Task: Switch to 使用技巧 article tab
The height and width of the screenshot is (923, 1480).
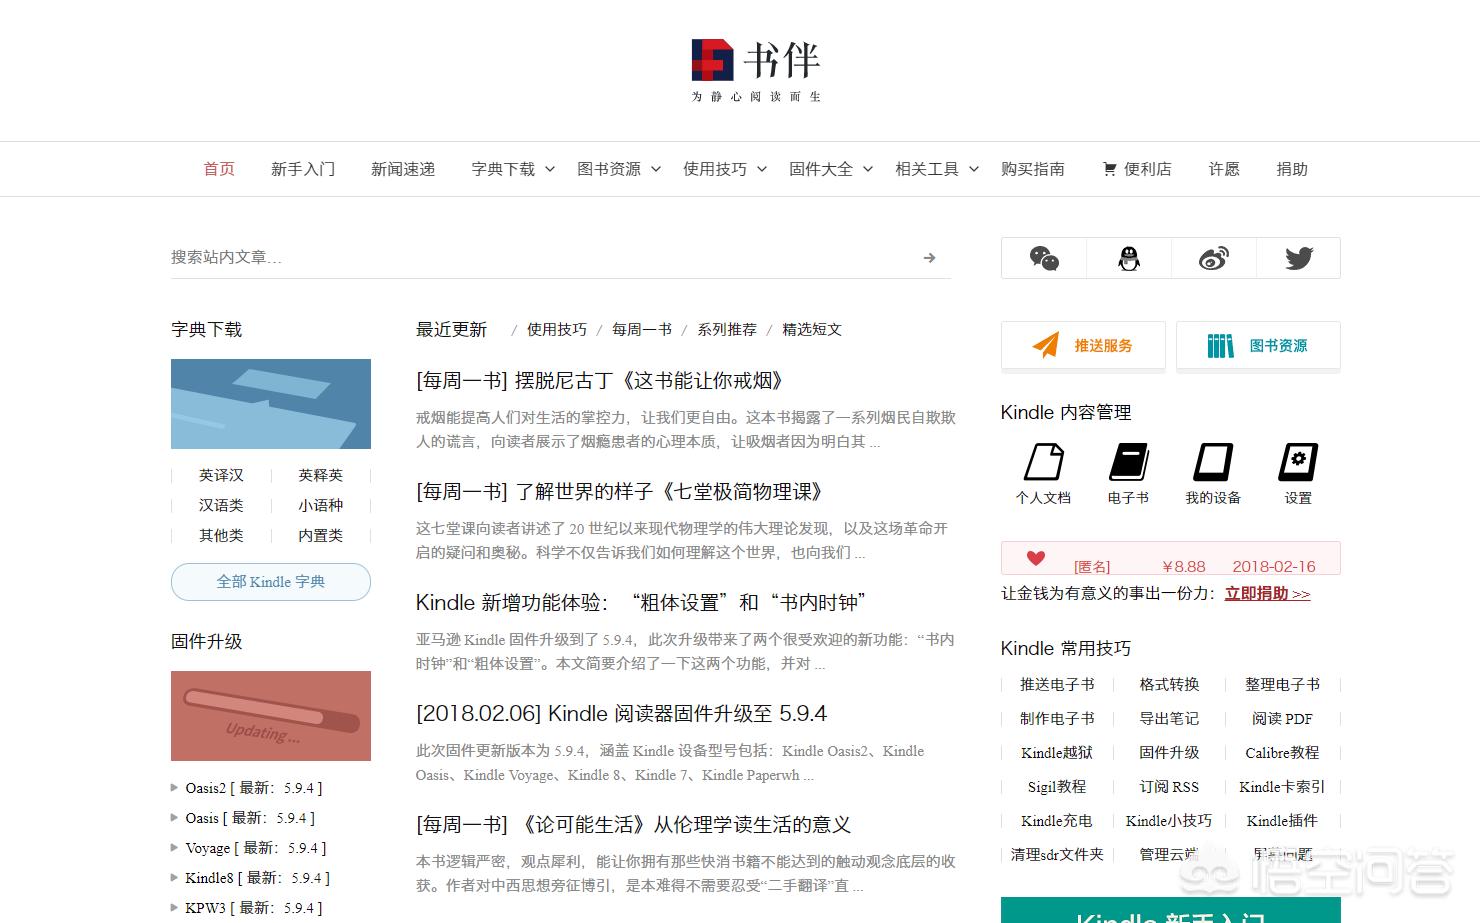Action: click(557, 329)
